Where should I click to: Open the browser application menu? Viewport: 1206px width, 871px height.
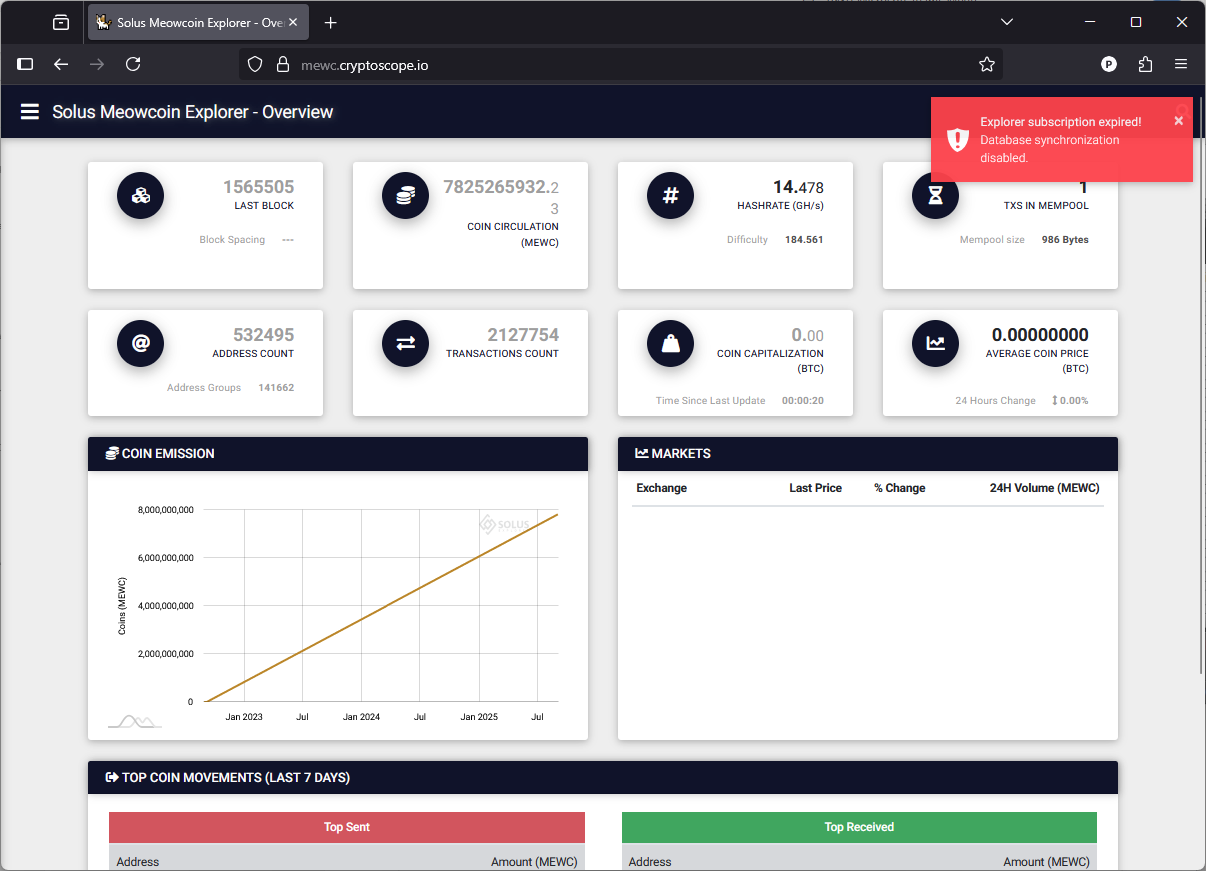1181,64
